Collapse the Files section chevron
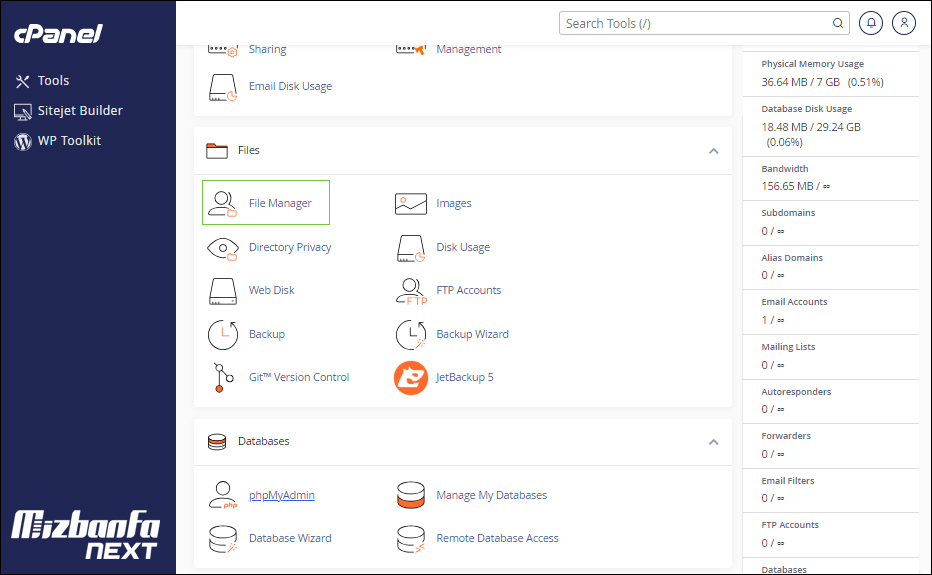This screenshot has width=932, height=575. 714,151
